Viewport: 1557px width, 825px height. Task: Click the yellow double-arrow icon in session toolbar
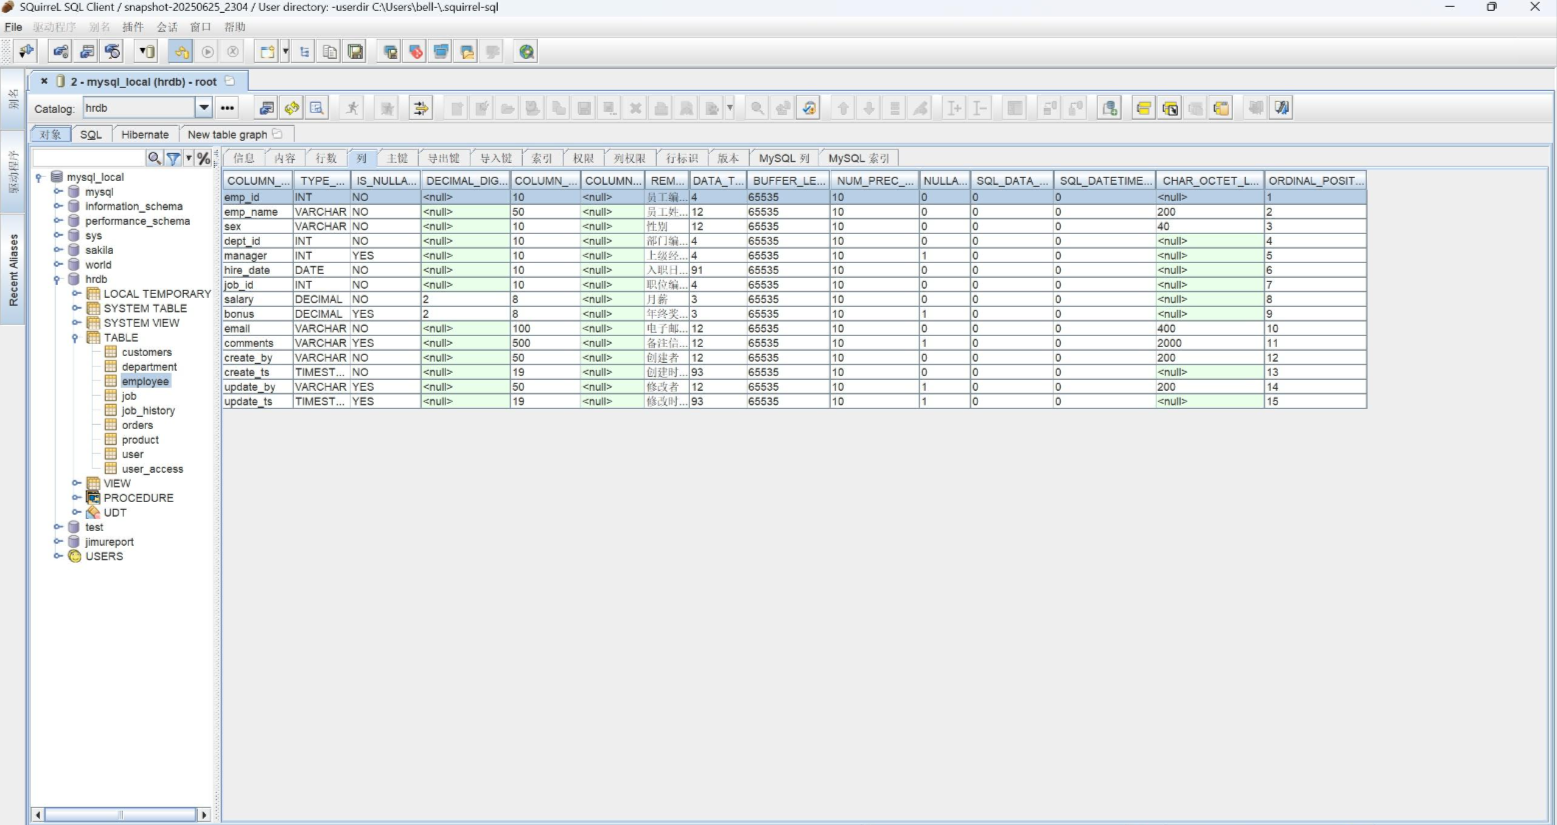[421, 108]
